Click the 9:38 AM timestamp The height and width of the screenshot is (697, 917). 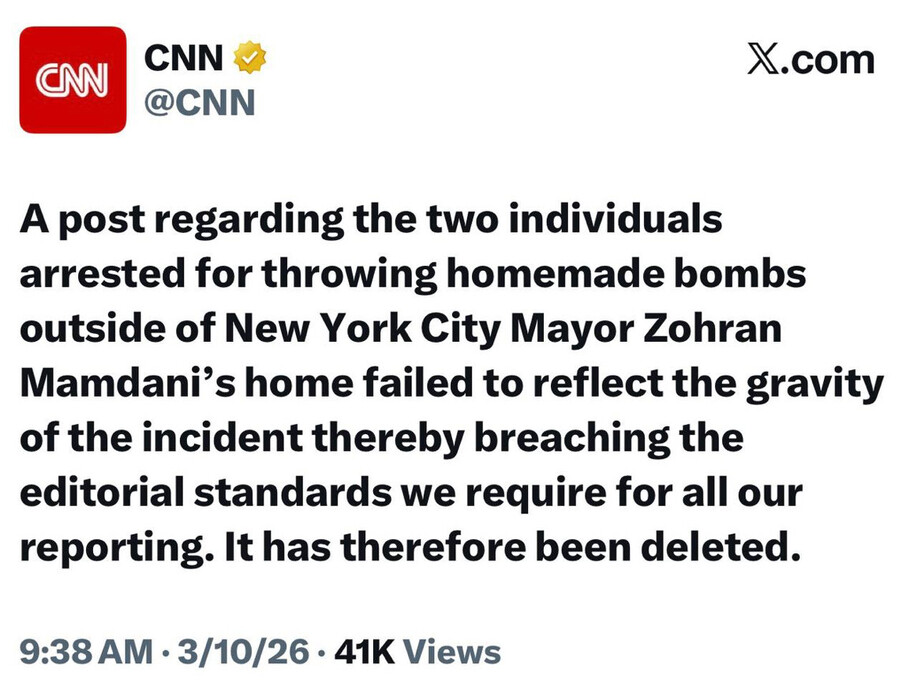85,653
